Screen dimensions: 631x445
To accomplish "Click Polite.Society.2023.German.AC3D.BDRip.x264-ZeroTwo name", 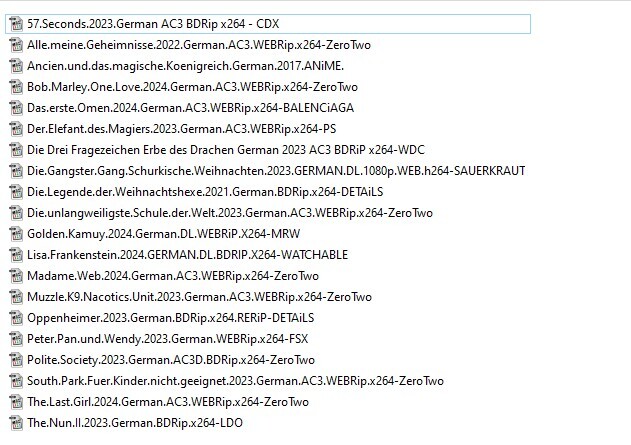I will tap(171, 360).
